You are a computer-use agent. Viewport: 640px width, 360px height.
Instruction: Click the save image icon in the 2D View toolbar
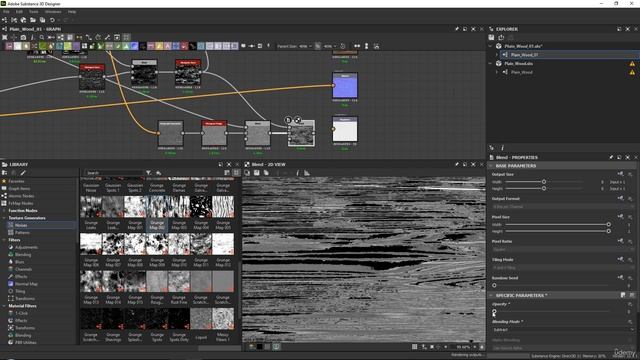[256, 173]
